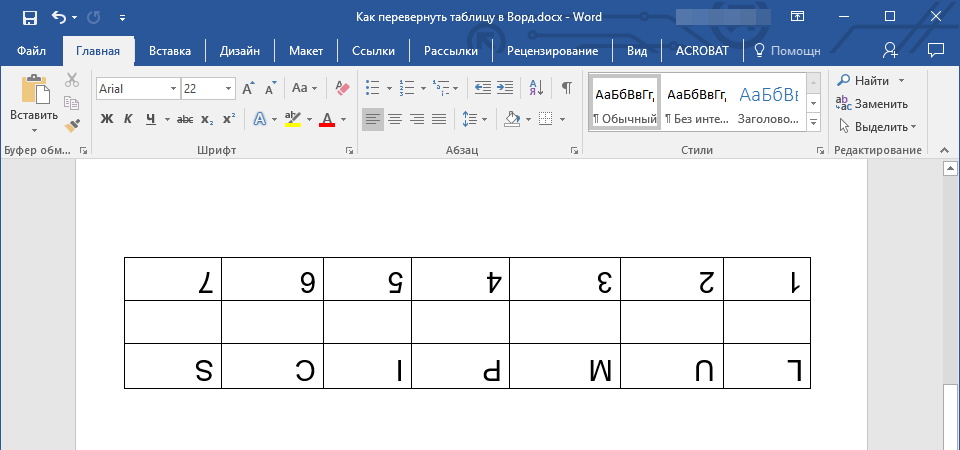Switch to the Вид tab

[x=637, y=51]
